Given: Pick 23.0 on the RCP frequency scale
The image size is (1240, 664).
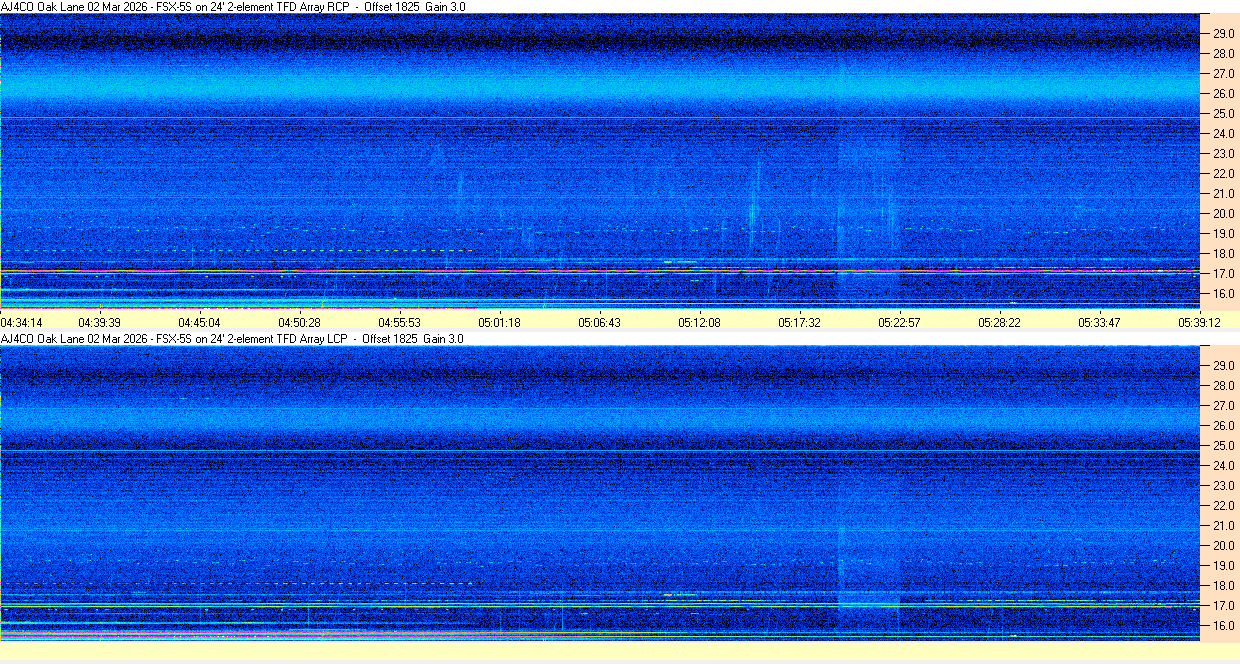Looking at the screenshot, I should [1224, 154].
